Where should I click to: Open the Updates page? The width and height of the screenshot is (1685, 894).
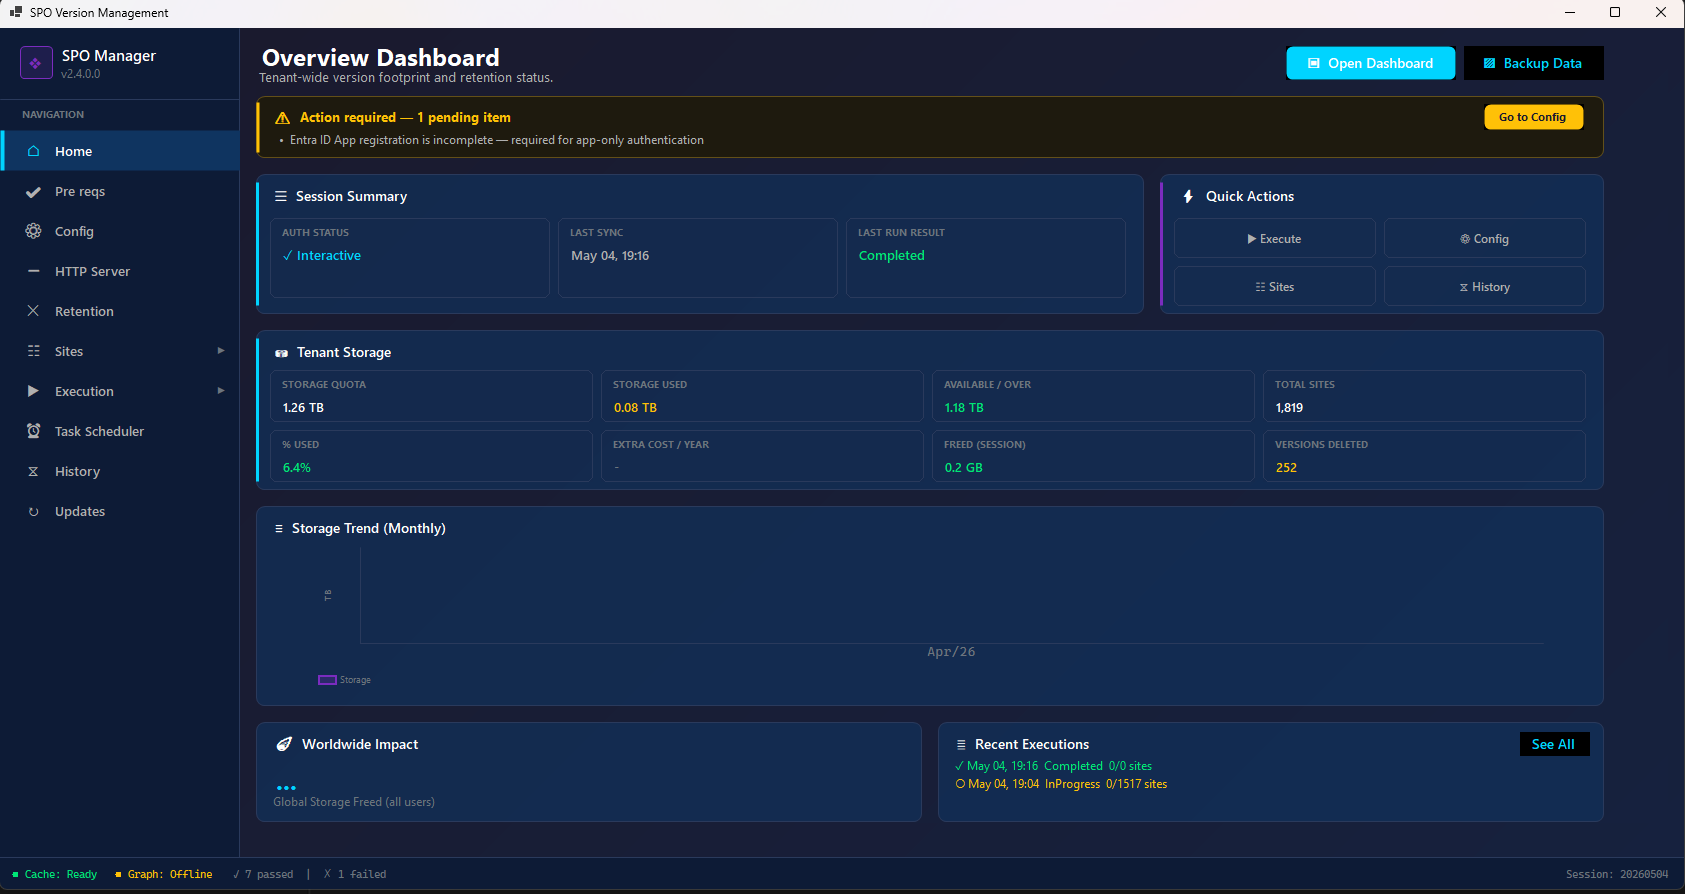[120, 511]
